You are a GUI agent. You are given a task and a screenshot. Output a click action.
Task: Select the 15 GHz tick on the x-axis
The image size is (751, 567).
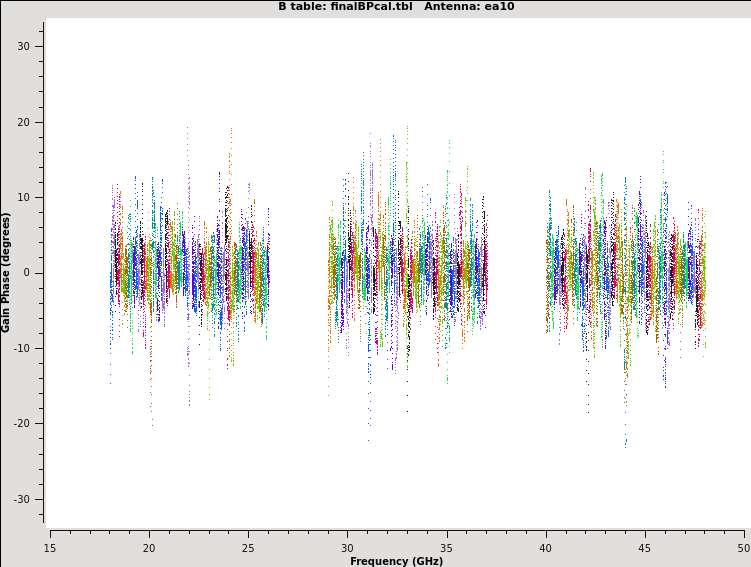tap(50, 547)
